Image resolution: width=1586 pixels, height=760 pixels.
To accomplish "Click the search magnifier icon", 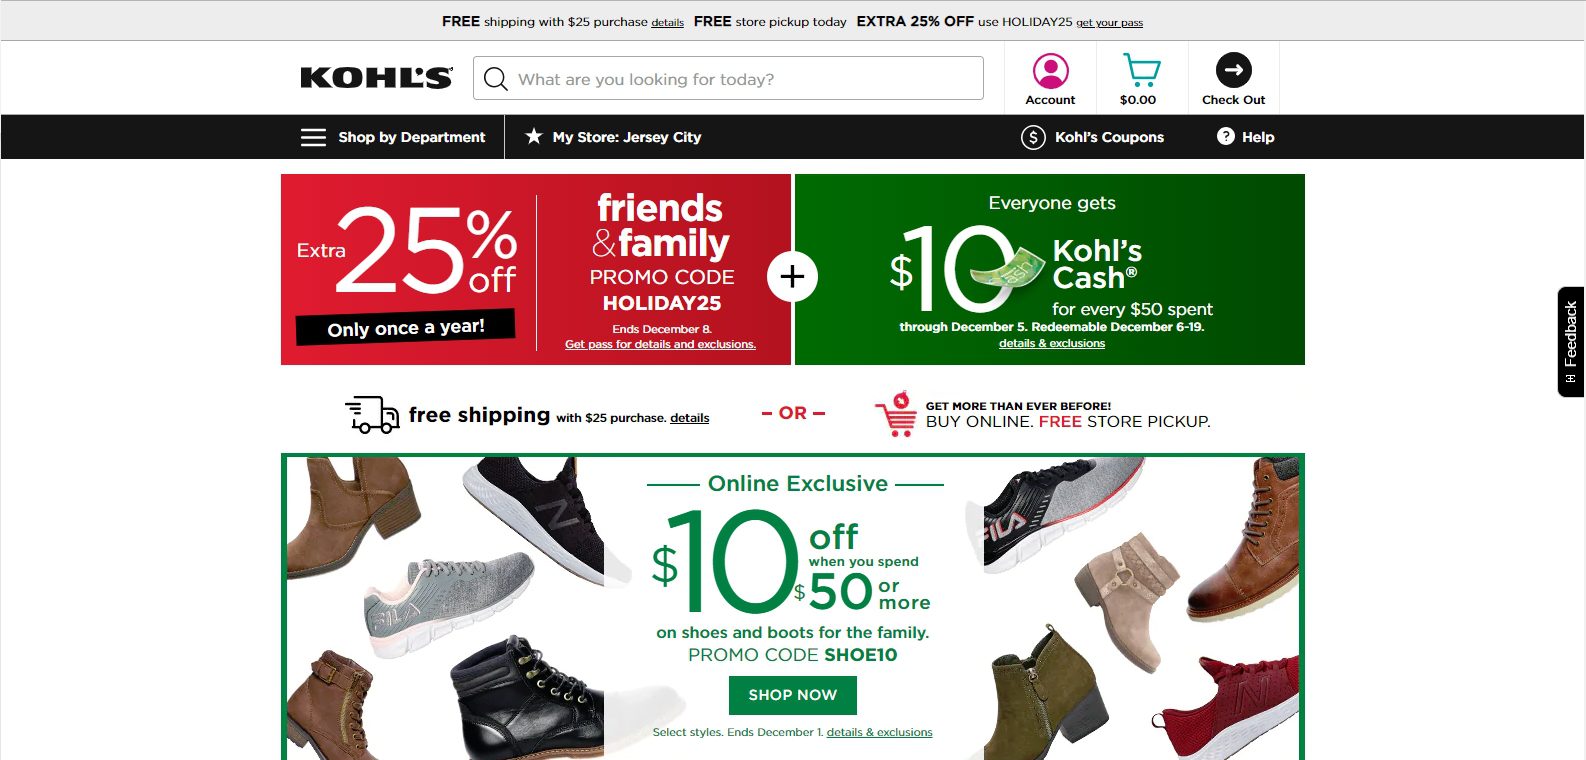I will 496,79.
